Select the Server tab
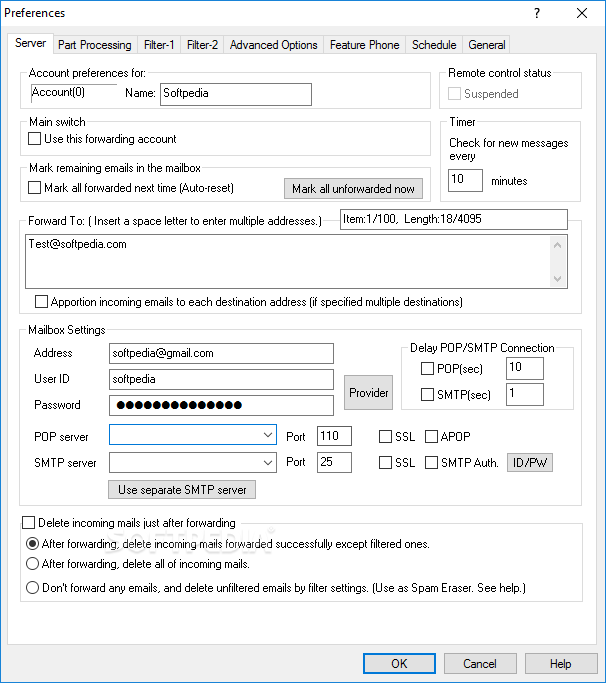606x683 pixels. 30,43
